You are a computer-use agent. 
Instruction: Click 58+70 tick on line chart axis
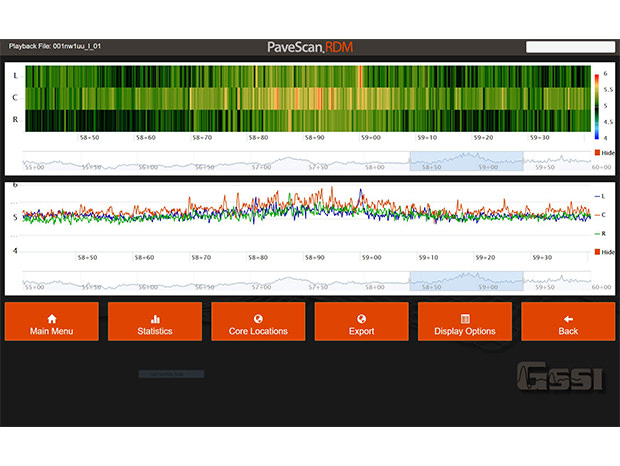pyautogui.click(x=201, y=257)
